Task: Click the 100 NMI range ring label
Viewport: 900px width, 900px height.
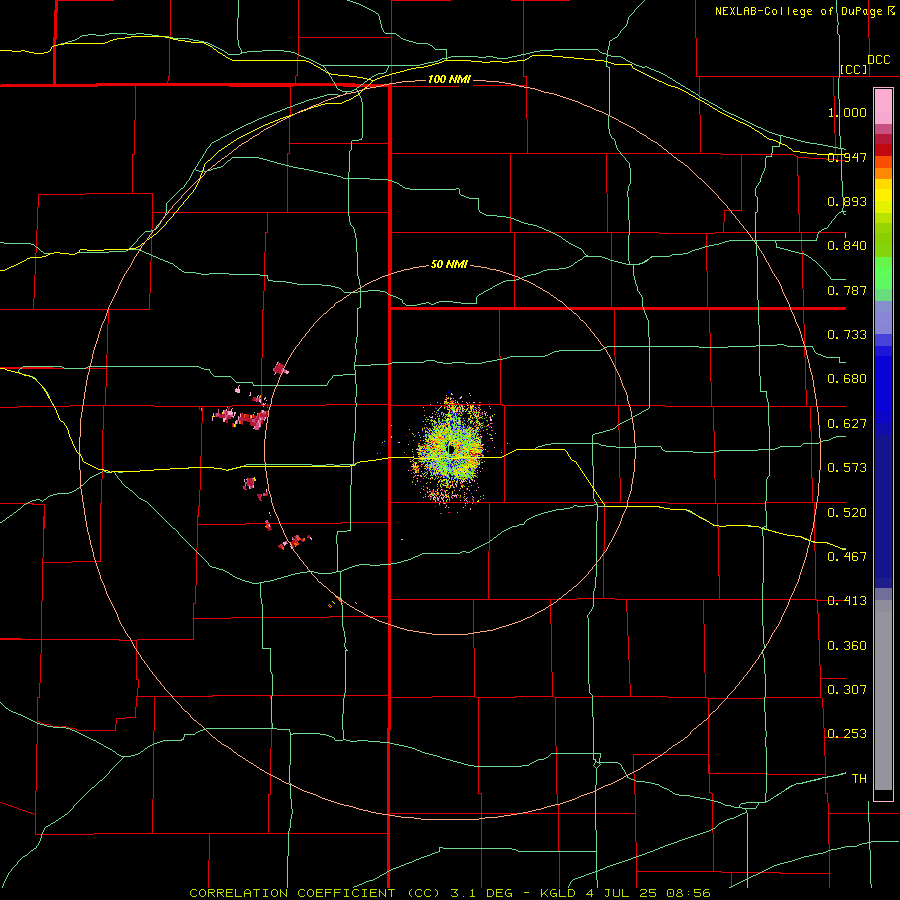Action: click(x=449, y=79)
